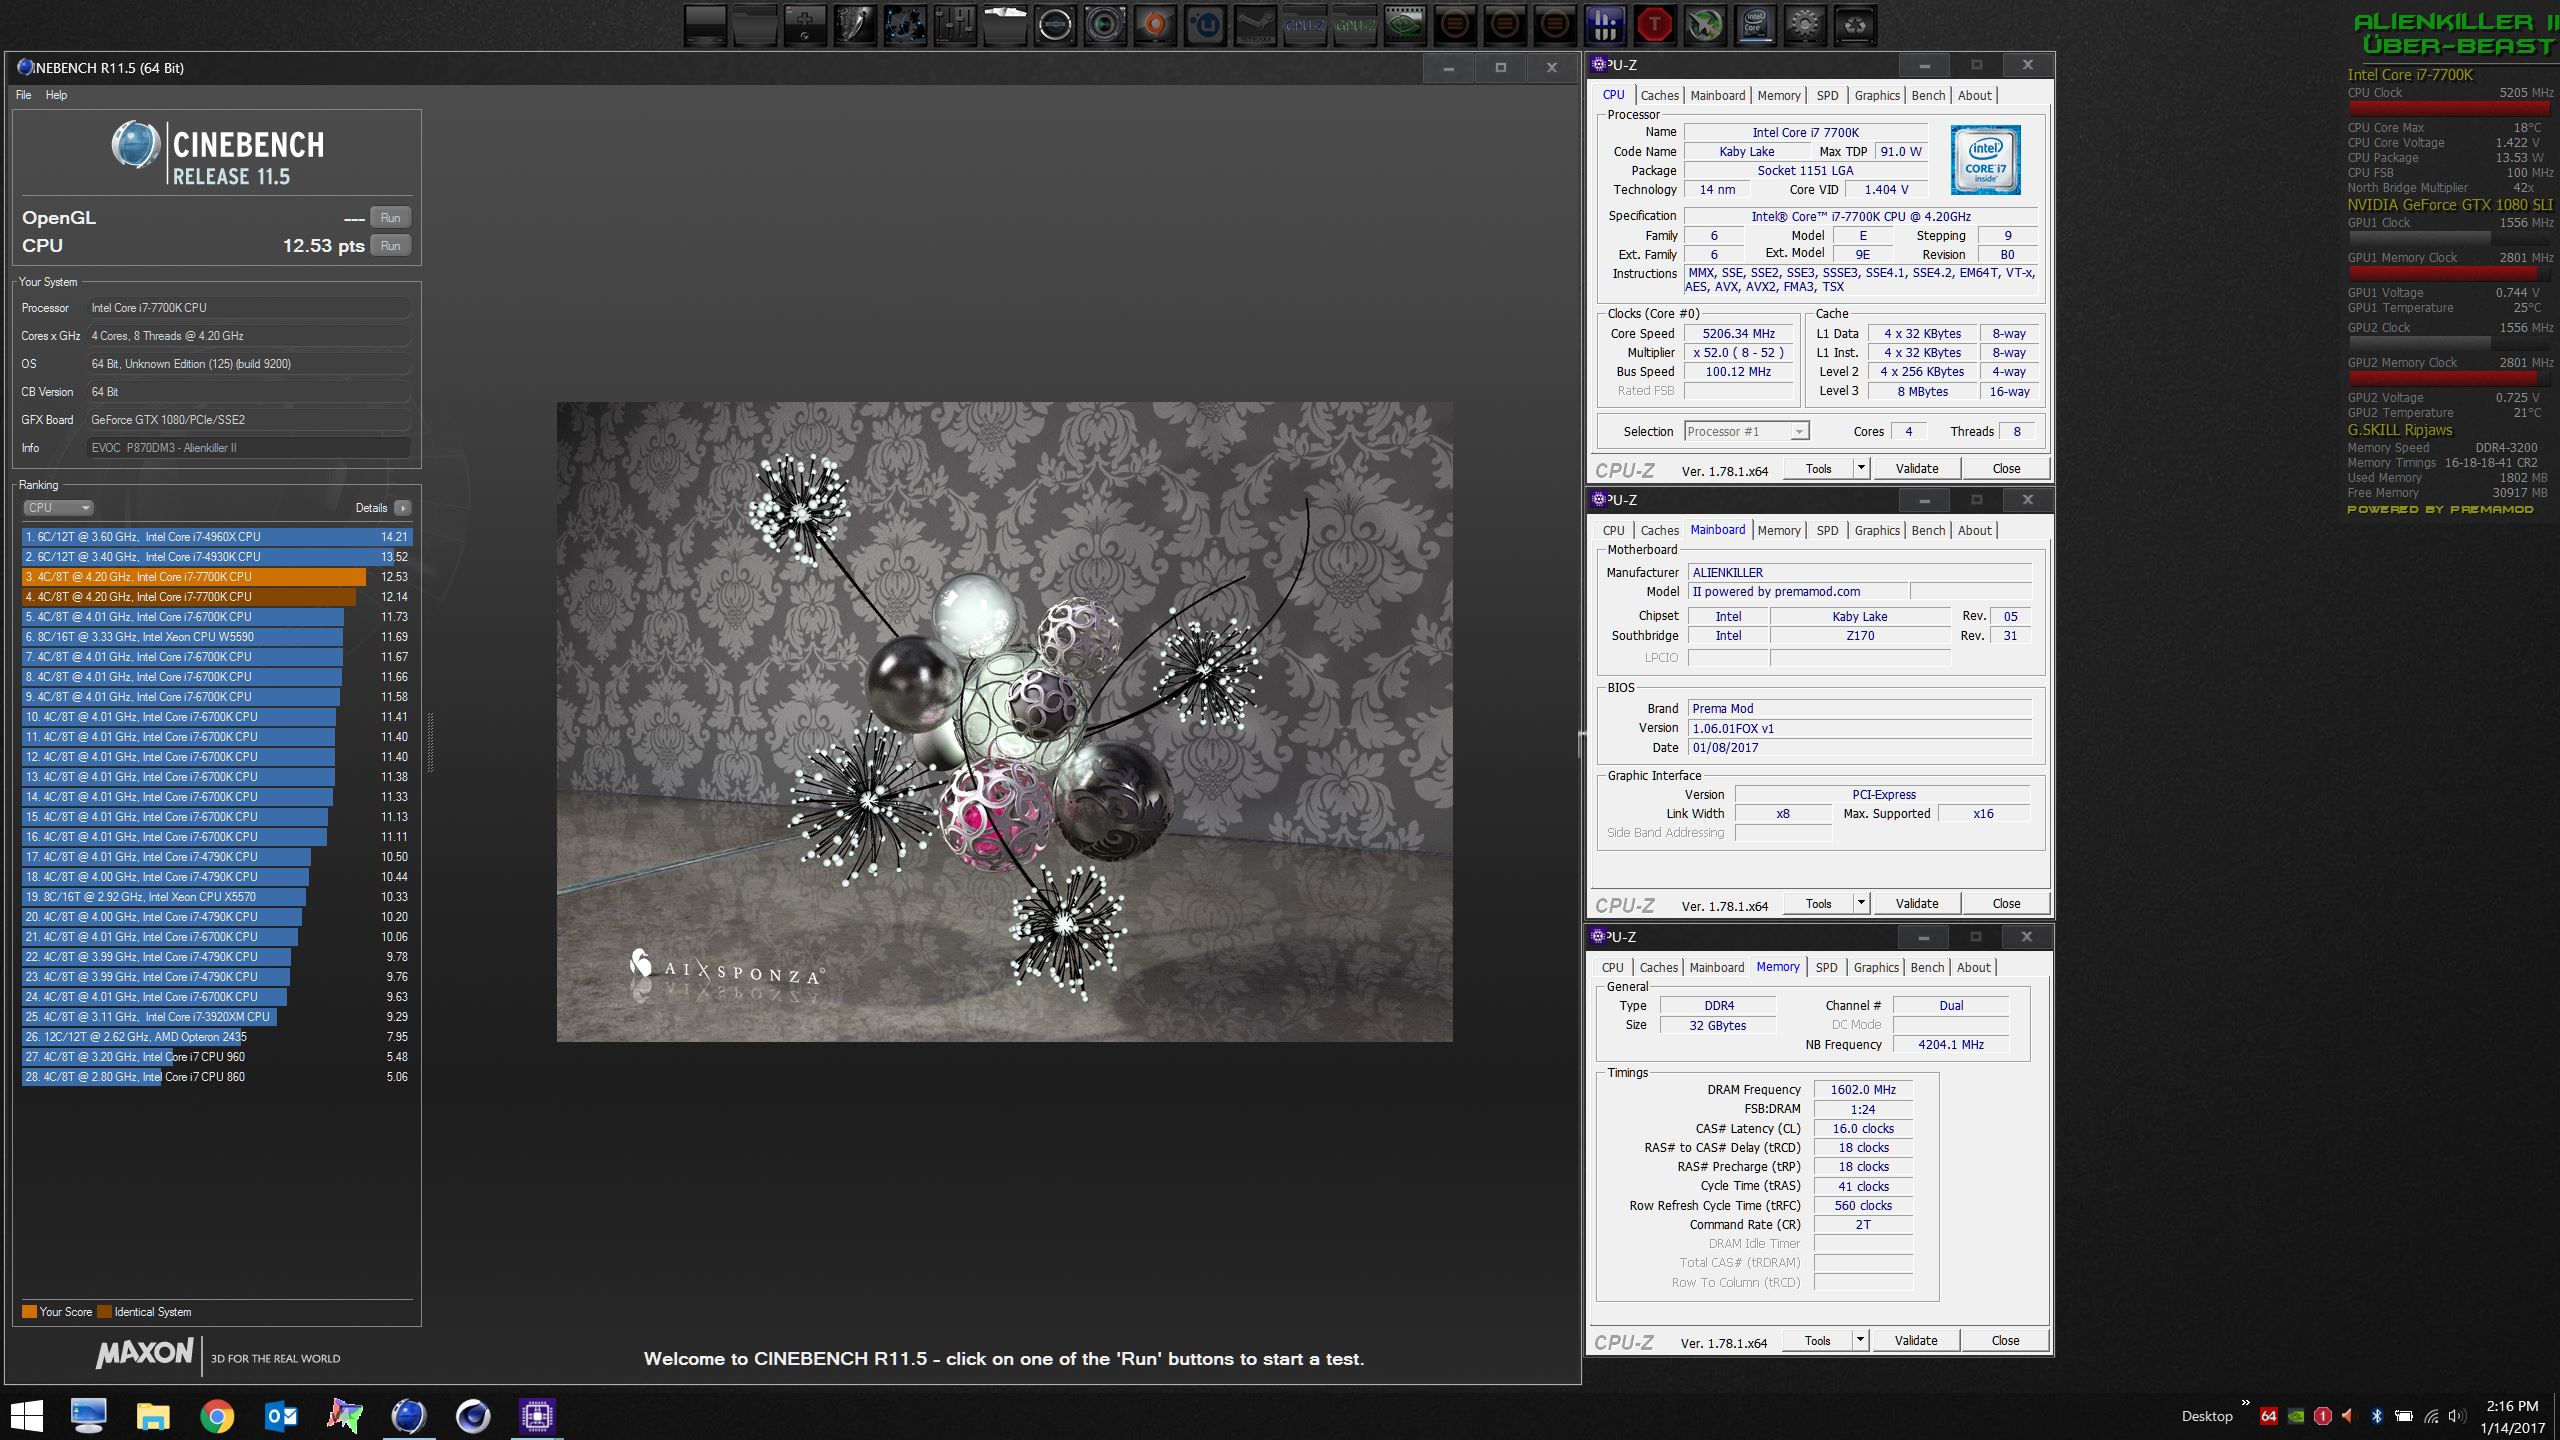Click the Origin icon in the dock

pyautogui.click(x=1154, y=25)
